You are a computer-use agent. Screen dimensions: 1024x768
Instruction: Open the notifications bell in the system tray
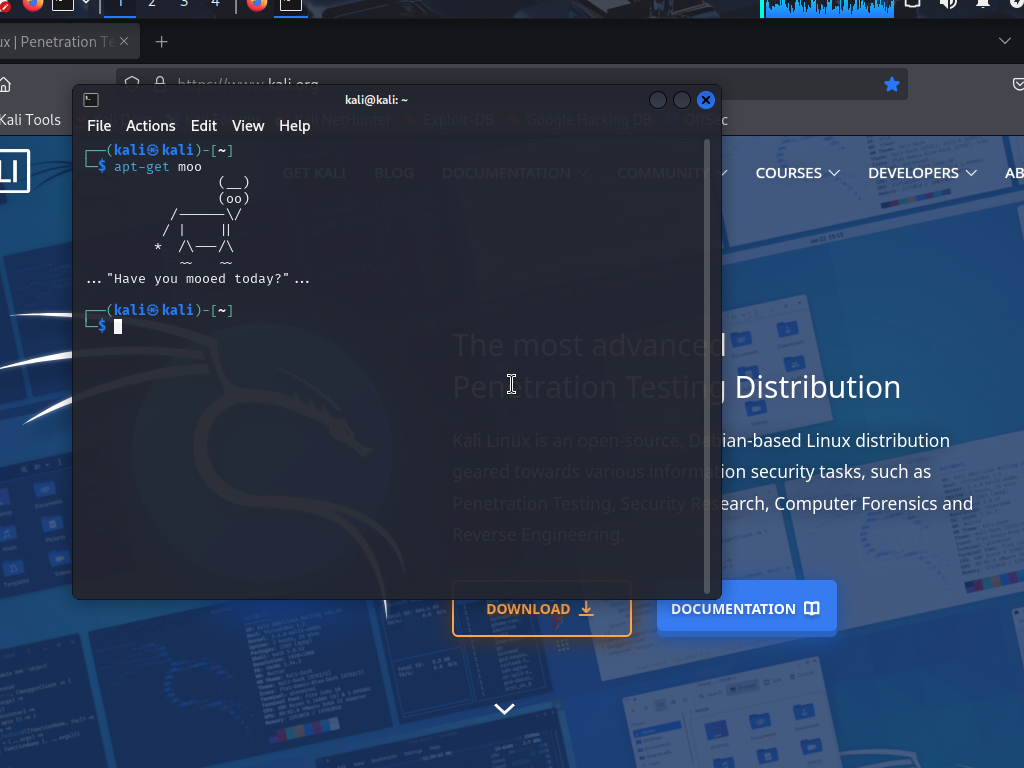pos(982,3)
